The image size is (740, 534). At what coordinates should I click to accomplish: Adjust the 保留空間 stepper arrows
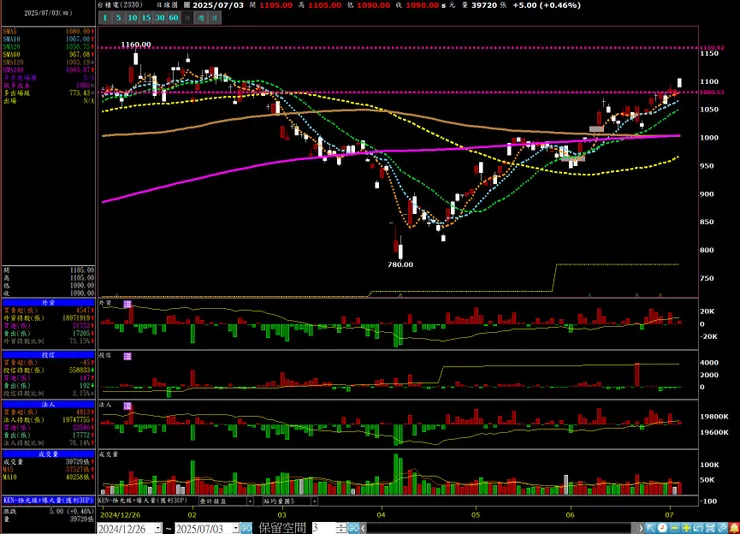point(341,528)
